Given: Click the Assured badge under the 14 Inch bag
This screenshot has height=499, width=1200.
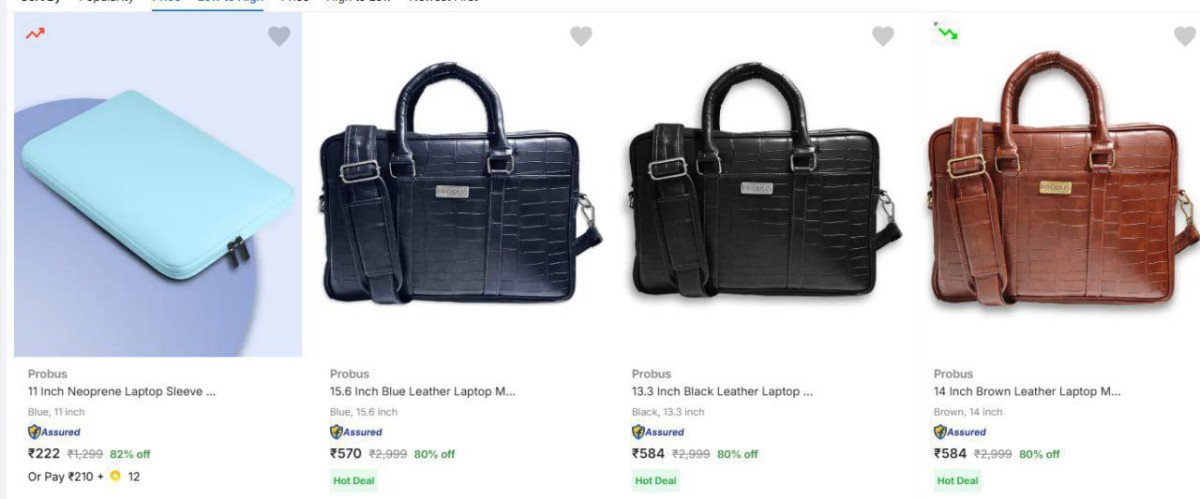Looking at the screenshot, I should pos(960,432).
